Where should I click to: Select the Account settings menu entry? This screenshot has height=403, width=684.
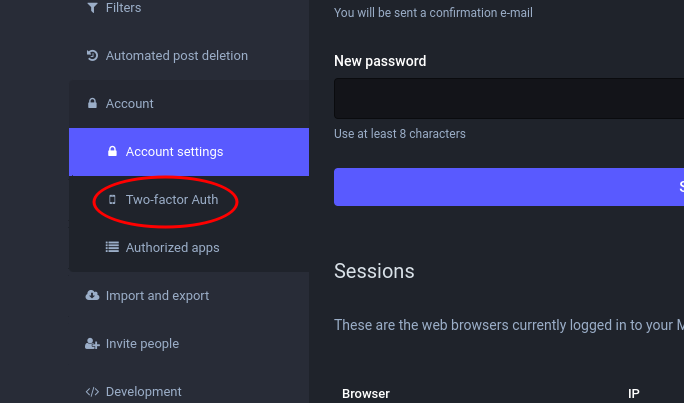(x=189, y=152)
